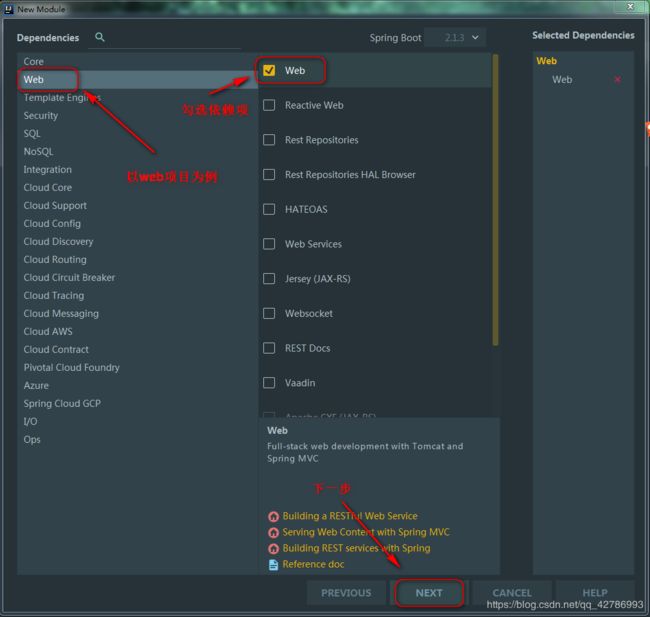Select the SQL category
The image size is (650, 617).
(138, 134)
